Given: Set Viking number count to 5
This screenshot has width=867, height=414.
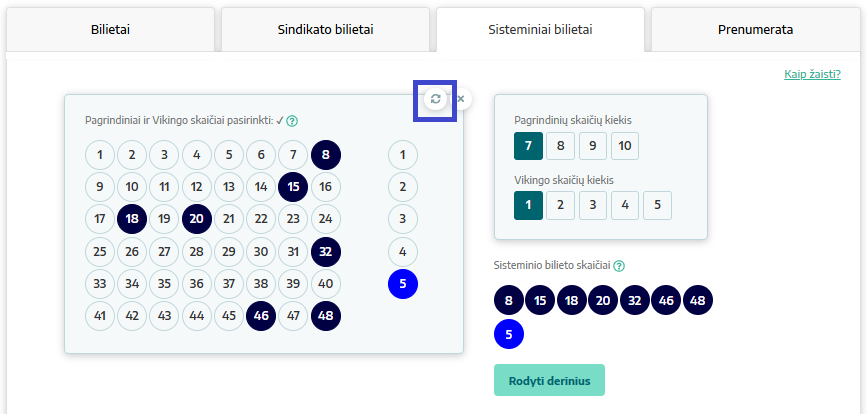Looking at the screenshot, I should click(x=657, y=205).
